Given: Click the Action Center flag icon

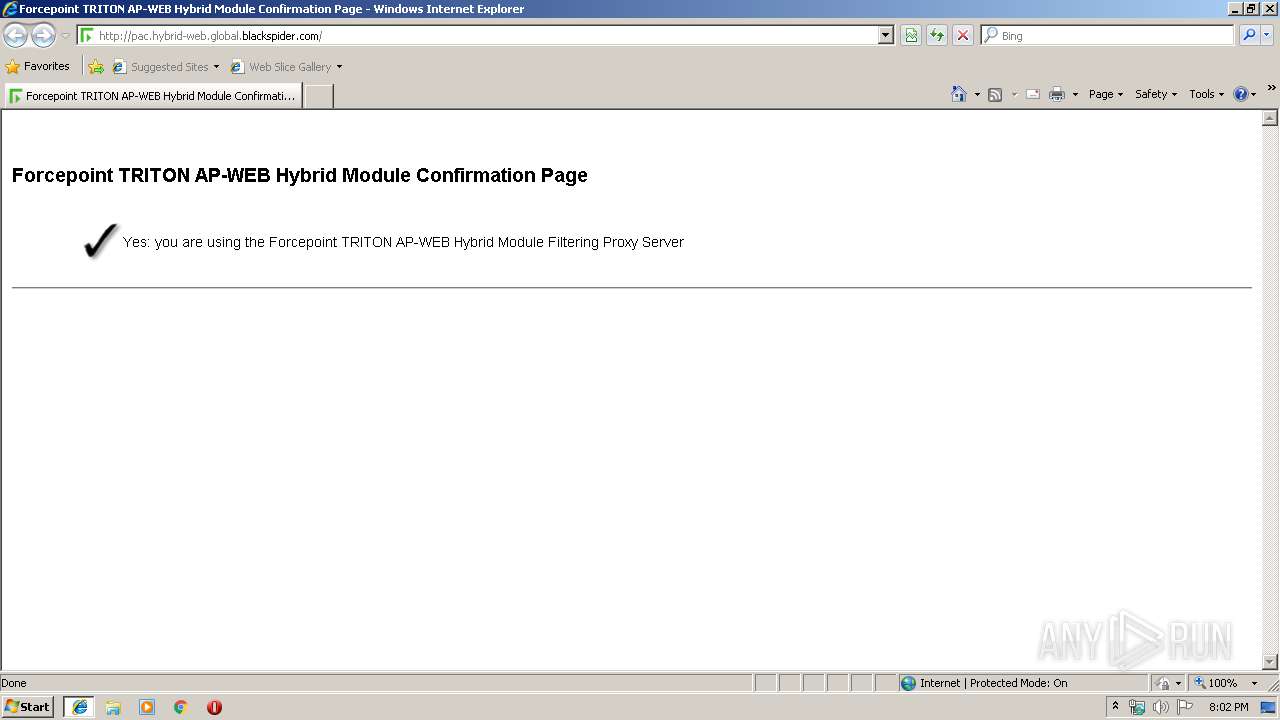Looking at the screenshot, I should click(1185, 707).
